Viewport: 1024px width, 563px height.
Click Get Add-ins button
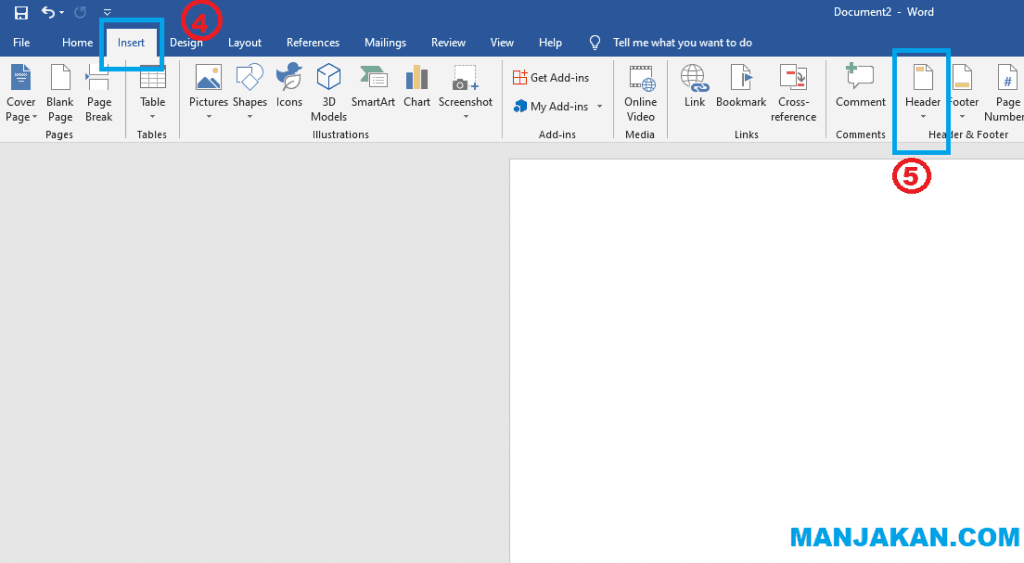551,78
